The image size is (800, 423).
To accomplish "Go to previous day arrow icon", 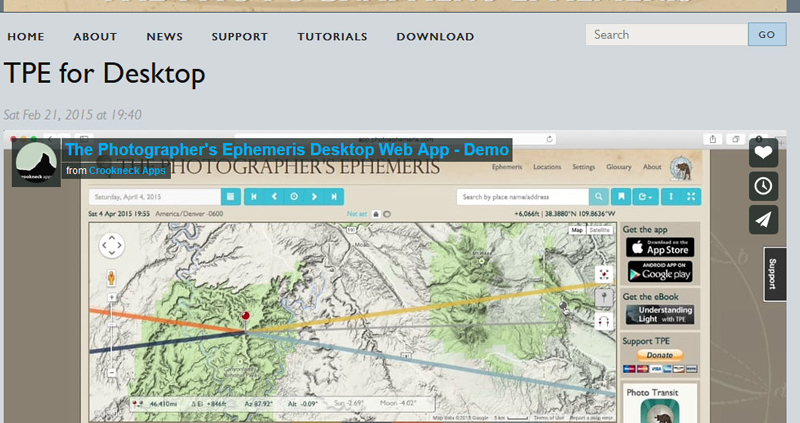I will point(274,196).
